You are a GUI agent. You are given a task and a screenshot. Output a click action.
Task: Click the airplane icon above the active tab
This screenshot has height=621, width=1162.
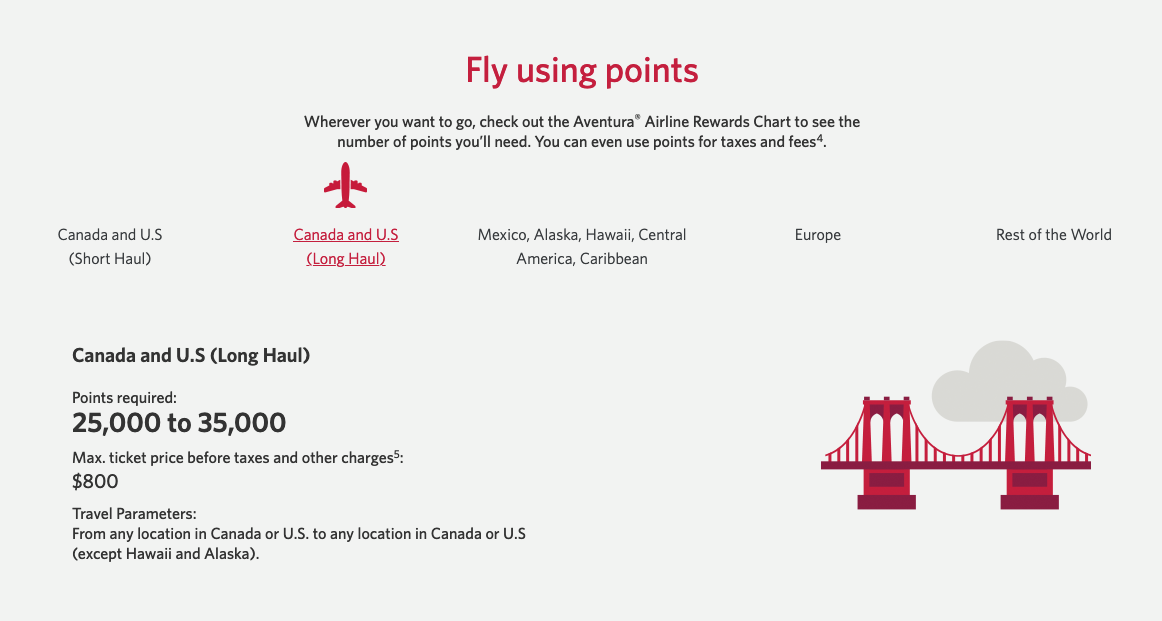coord(346,184)
